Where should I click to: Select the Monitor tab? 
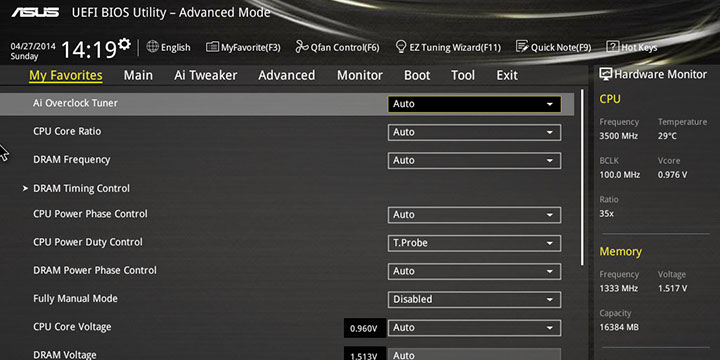click(x=360, y=75)
